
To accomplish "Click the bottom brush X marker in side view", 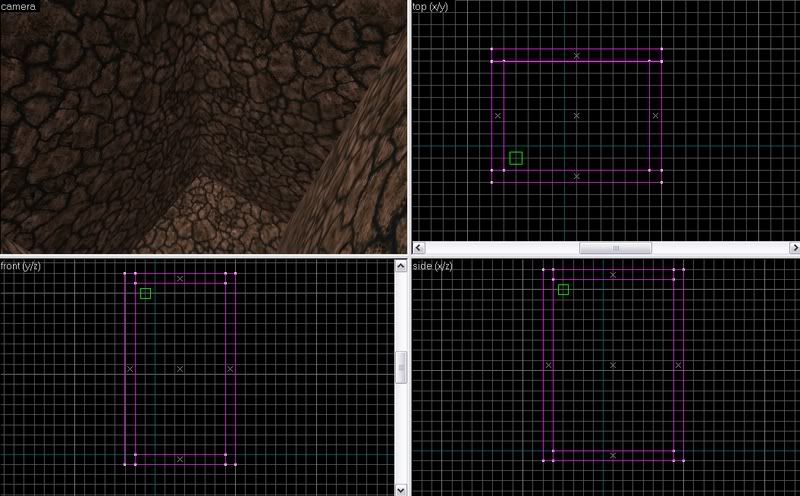I will click(x=613, y=455).
